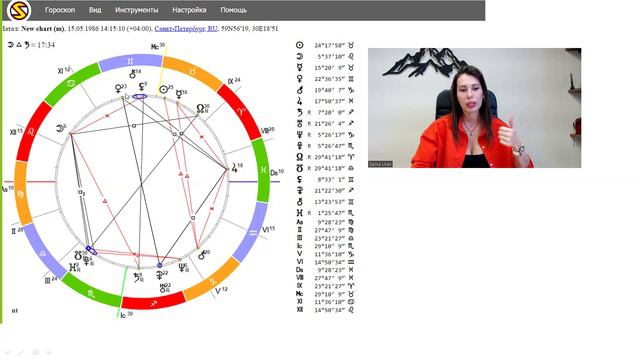The image size is (640, 360).
Task: Click the orange Taurus zodiac segment
Action: (x=193, y=73)
